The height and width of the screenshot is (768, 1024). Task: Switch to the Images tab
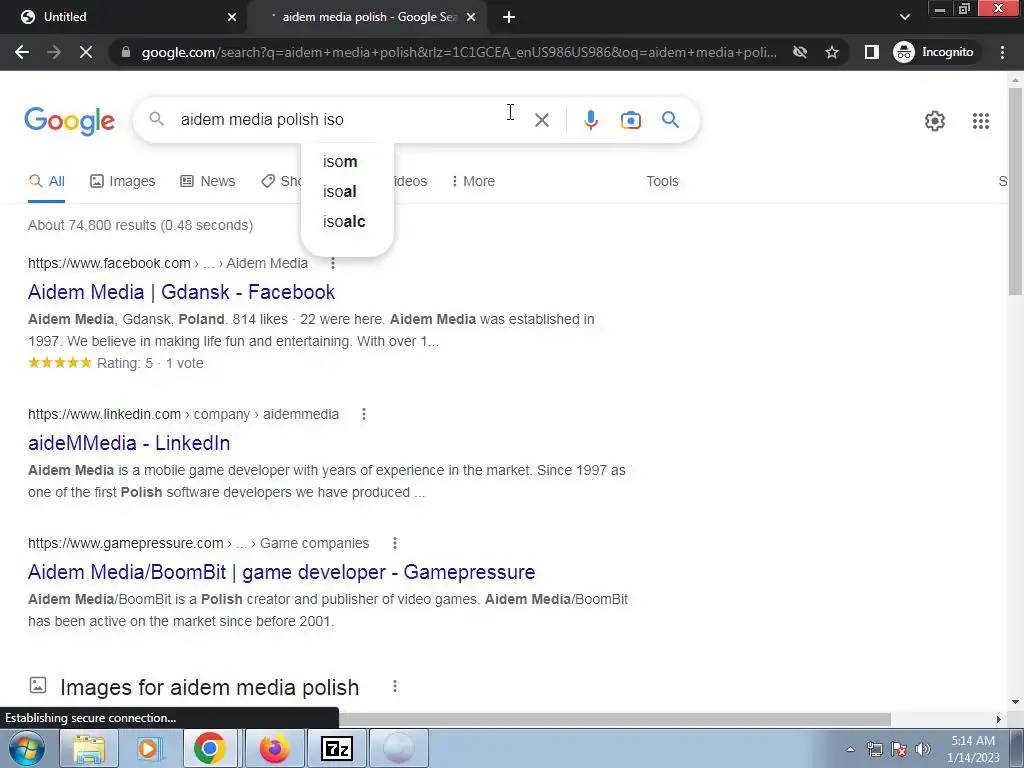pyautogui.click(x=122, y=182)
